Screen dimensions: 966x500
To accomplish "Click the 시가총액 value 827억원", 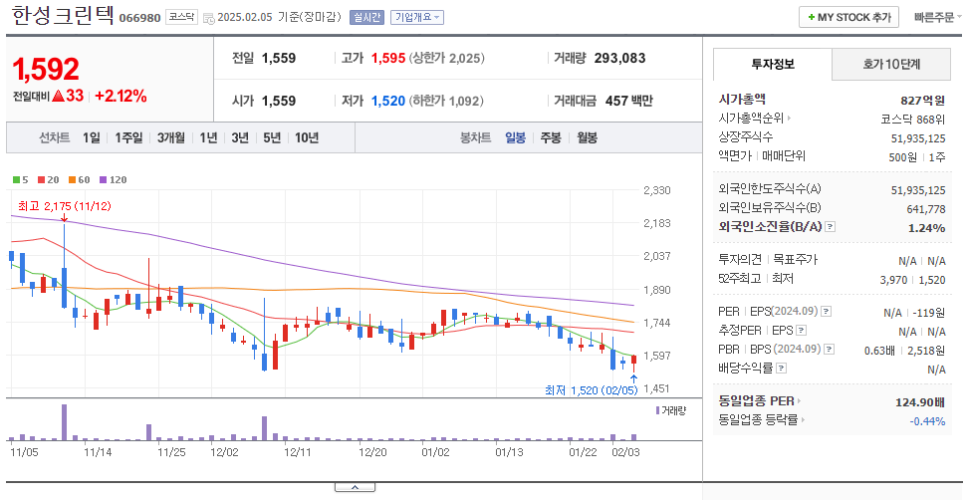I will click(x=922, y=100).
